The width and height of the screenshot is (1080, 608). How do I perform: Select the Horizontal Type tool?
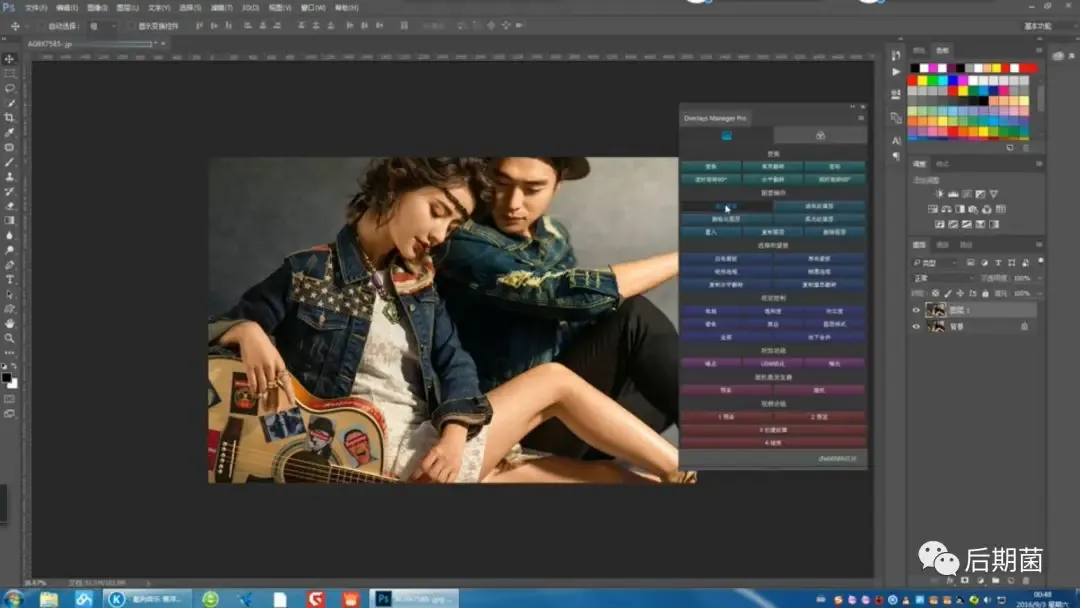click(10, 279)
